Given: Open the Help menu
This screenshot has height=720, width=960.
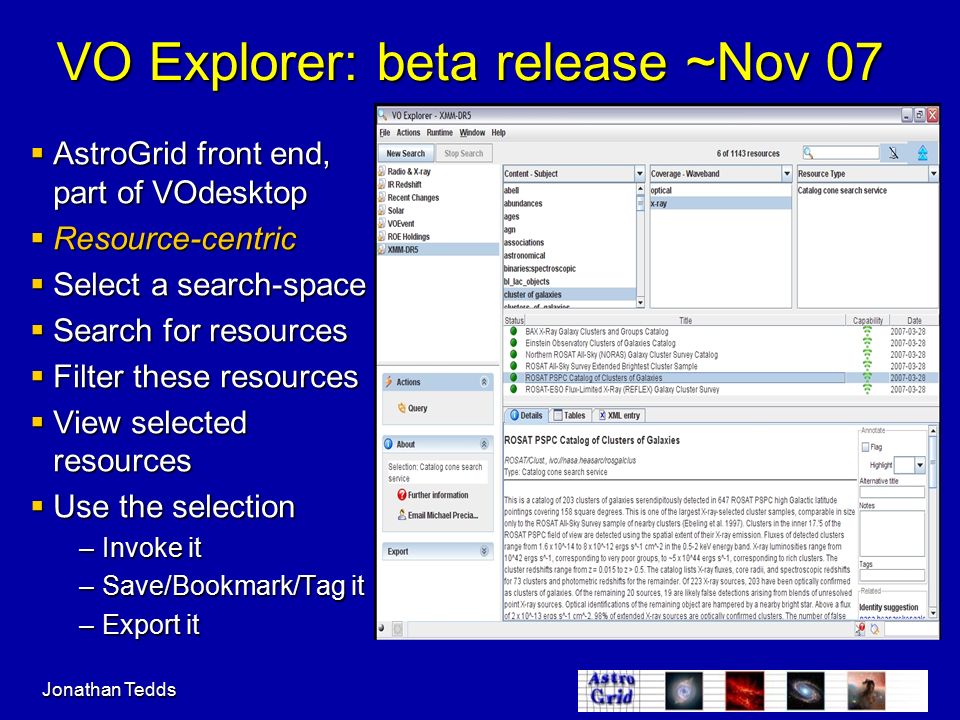Looking at the screenshot, I should point(498,132).
